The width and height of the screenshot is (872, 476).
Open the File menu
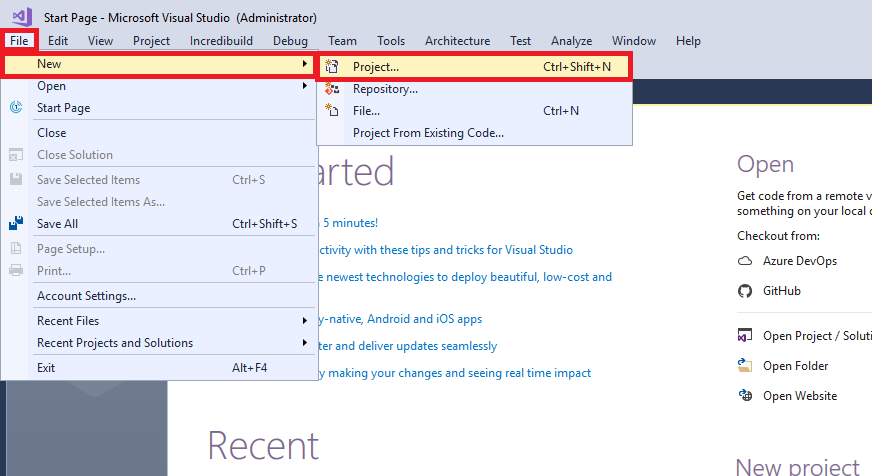pyautogui.click(x=19, y=41)
